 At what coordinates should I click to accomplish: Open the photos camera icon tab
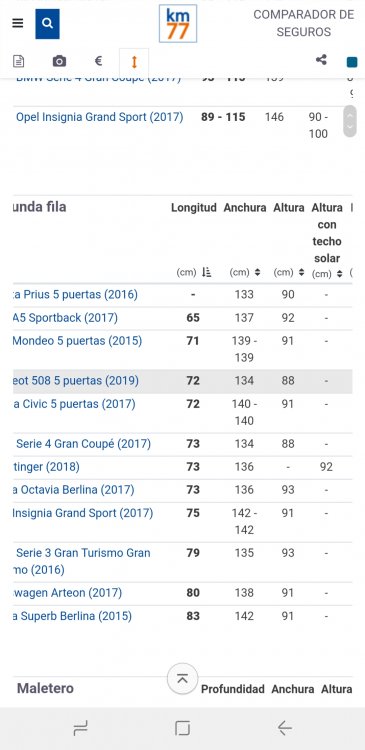[x=59, y=61]
